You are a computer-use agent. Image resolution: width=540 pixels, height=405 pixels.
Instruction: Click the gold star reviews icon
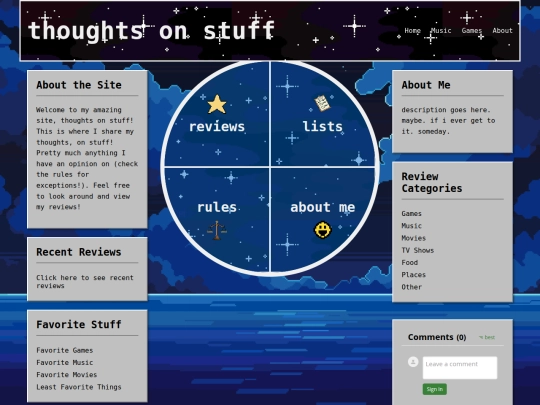pos(217,104)
